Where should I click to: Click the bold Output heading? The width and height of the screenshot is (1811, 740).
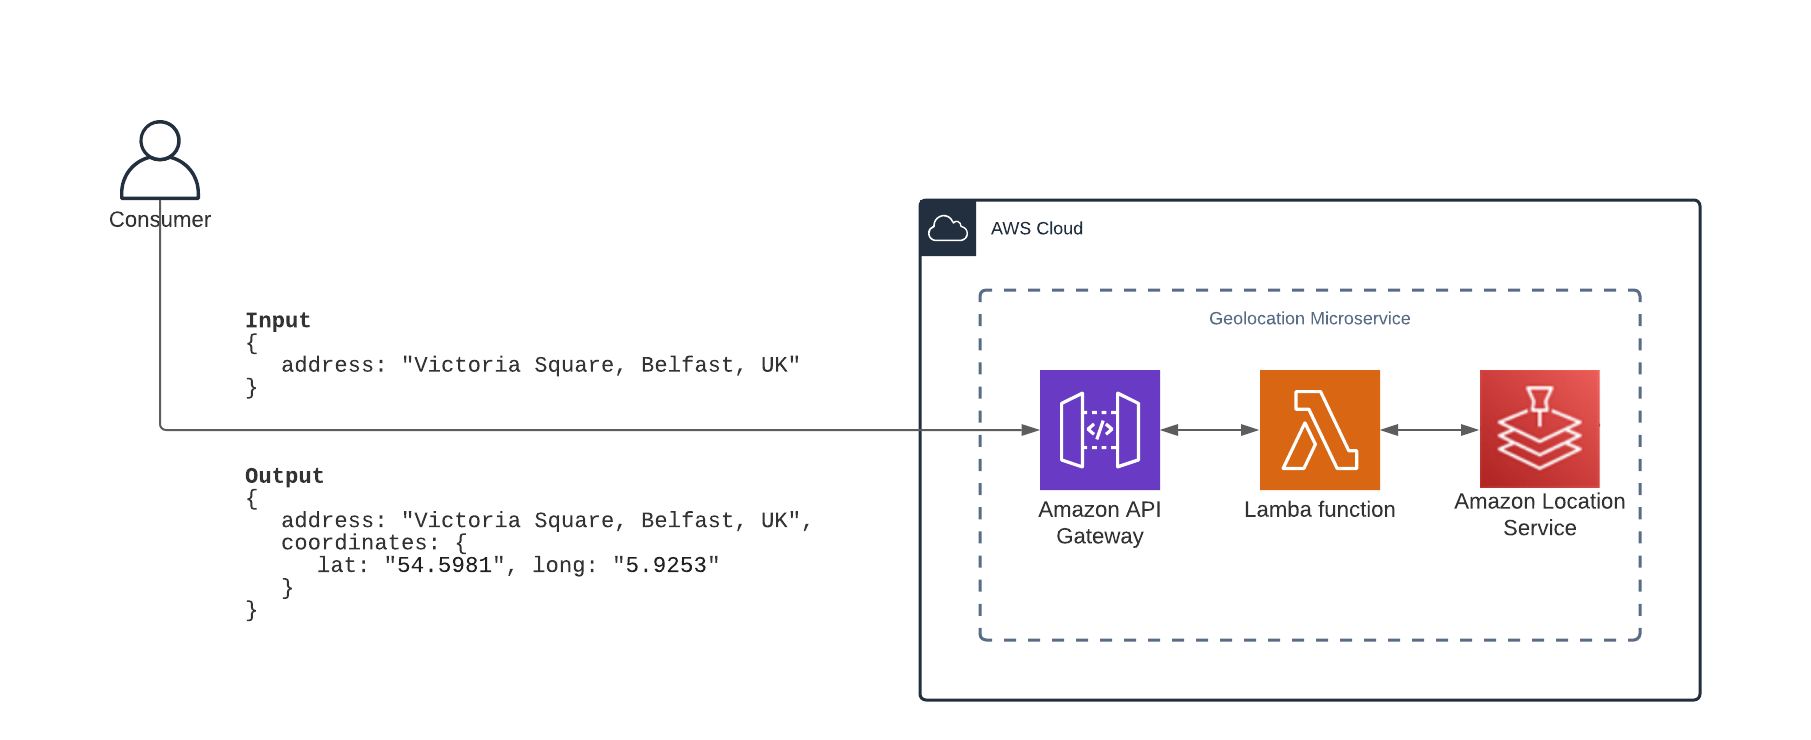click(x=284, y=476)
